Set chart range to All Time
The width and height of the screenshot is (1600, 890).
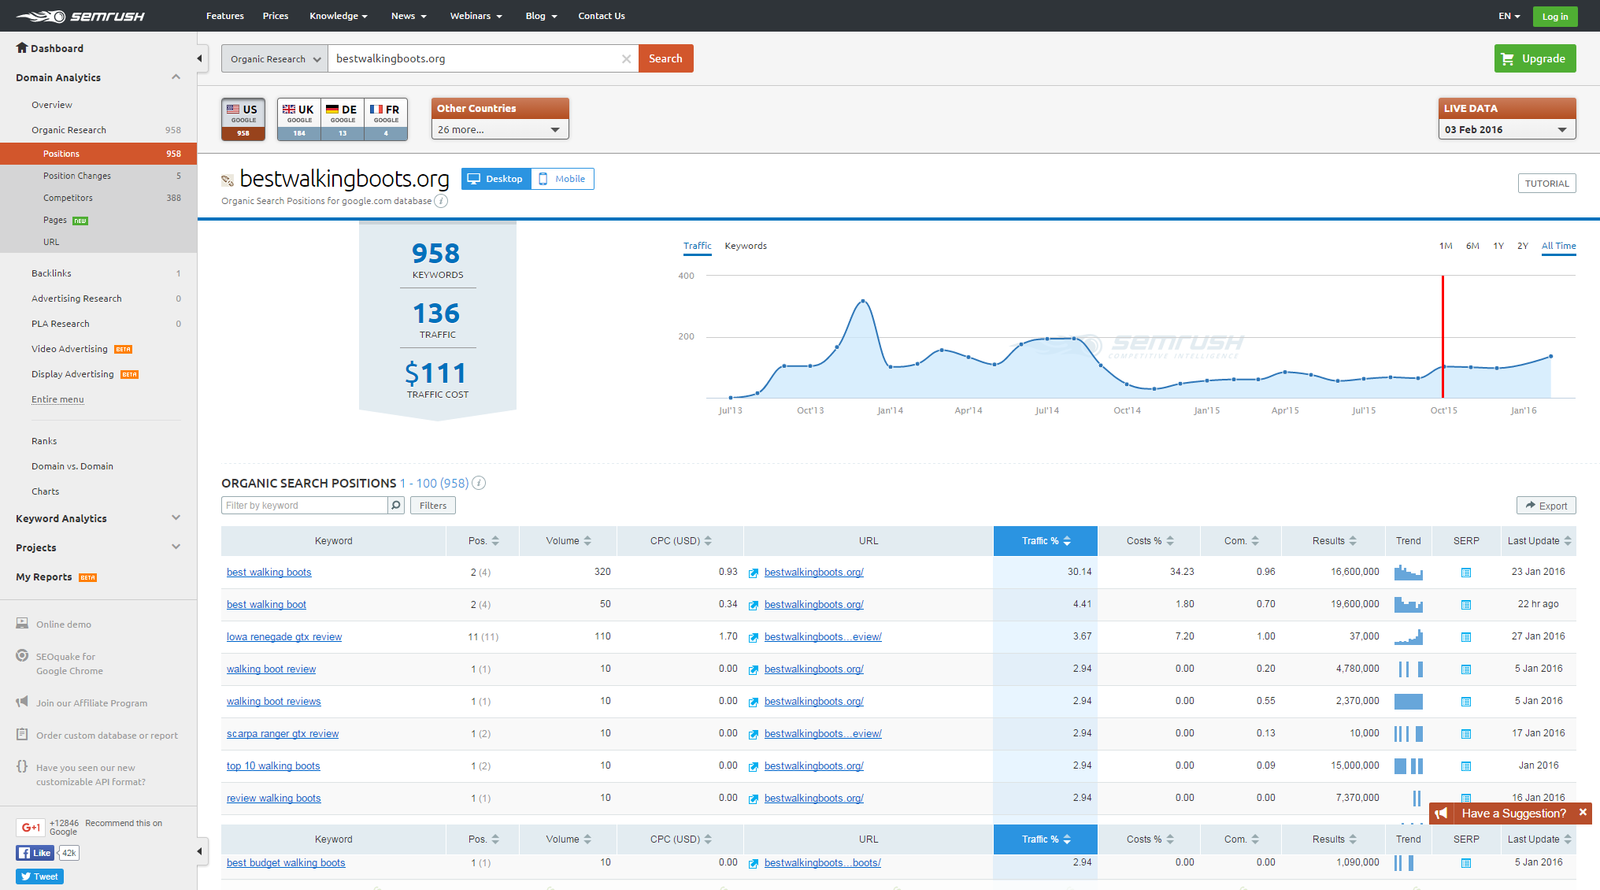(1558, 246)
